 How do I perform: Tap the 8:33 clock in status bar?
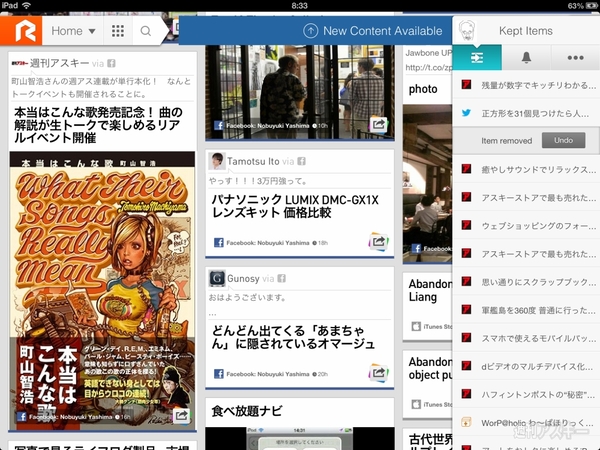click(300, 5)
